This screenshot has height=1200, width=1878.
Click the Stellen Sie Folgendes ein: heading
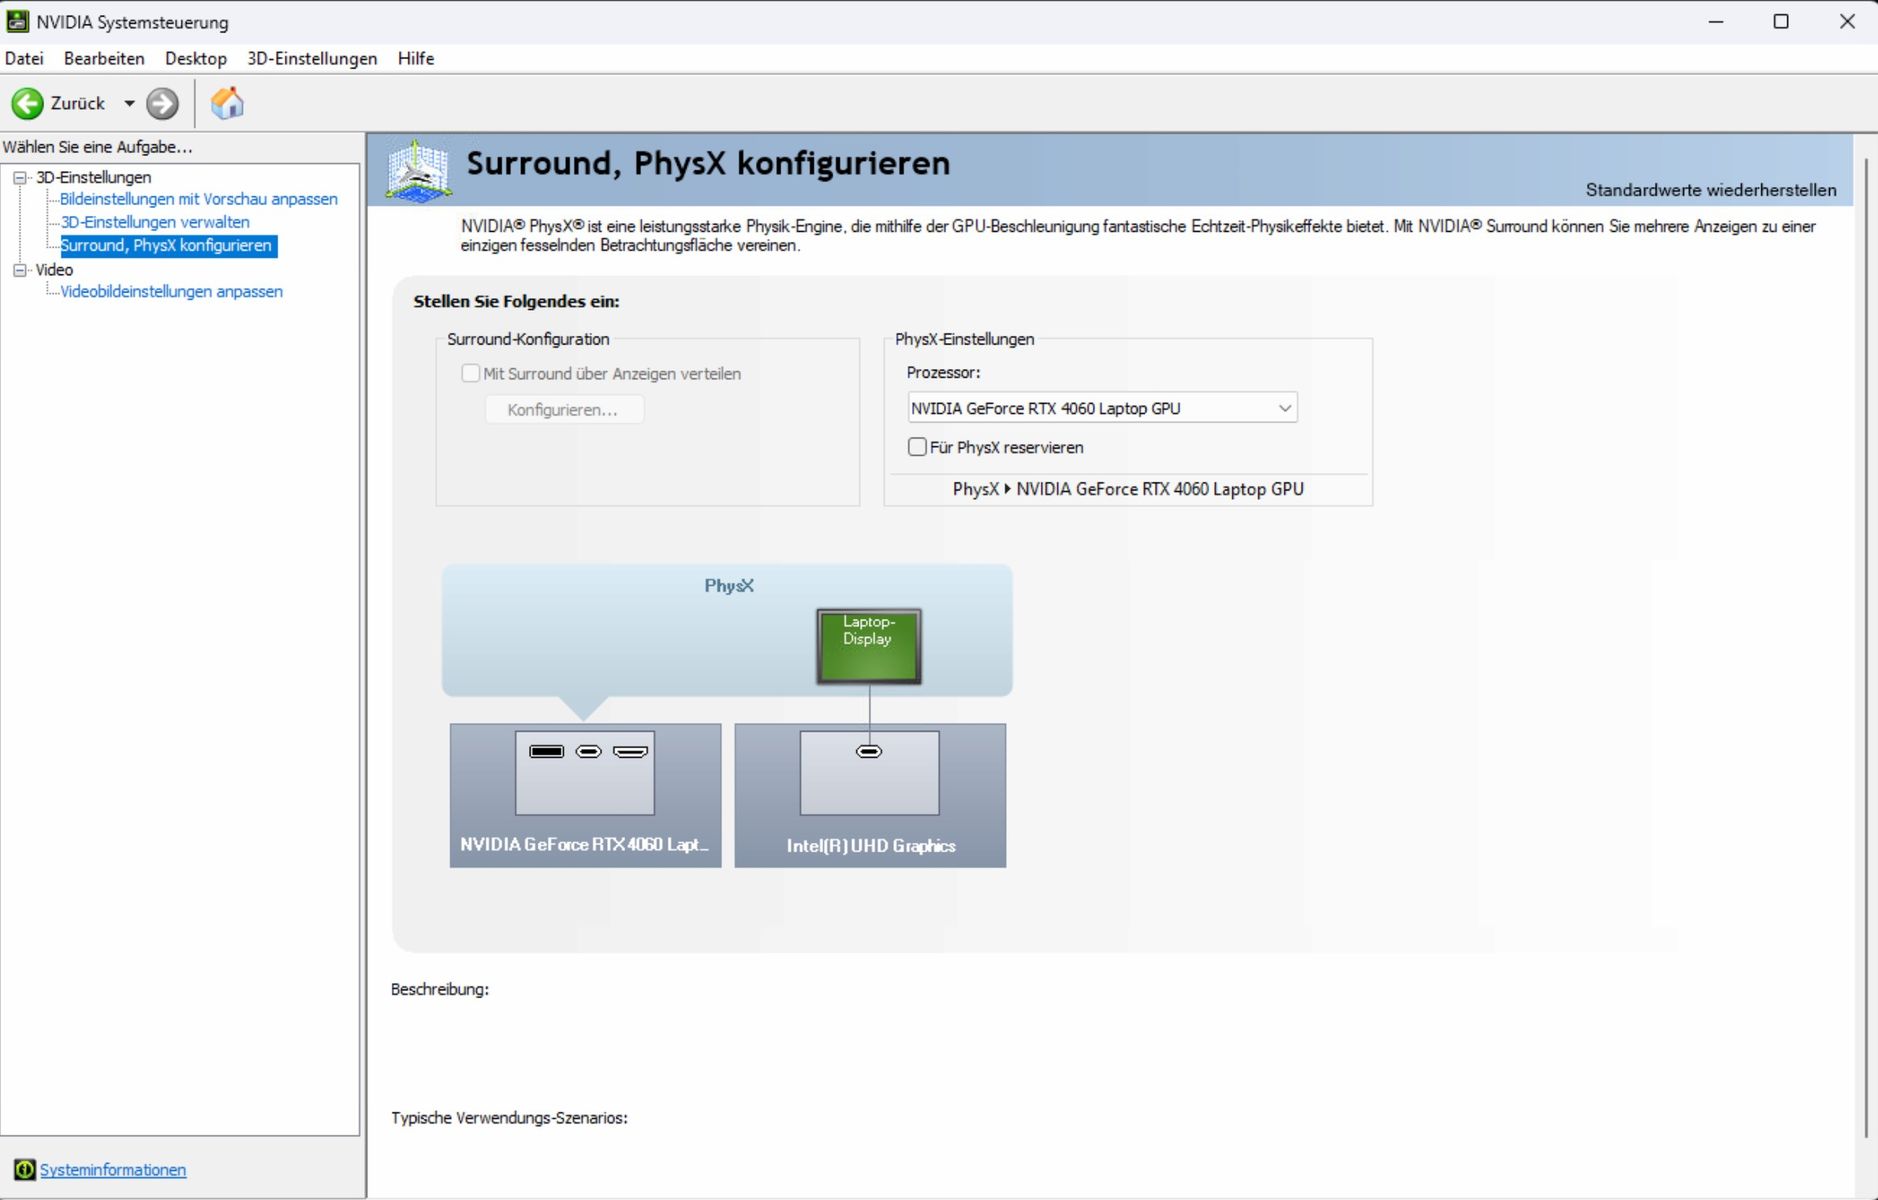[516, 301]
